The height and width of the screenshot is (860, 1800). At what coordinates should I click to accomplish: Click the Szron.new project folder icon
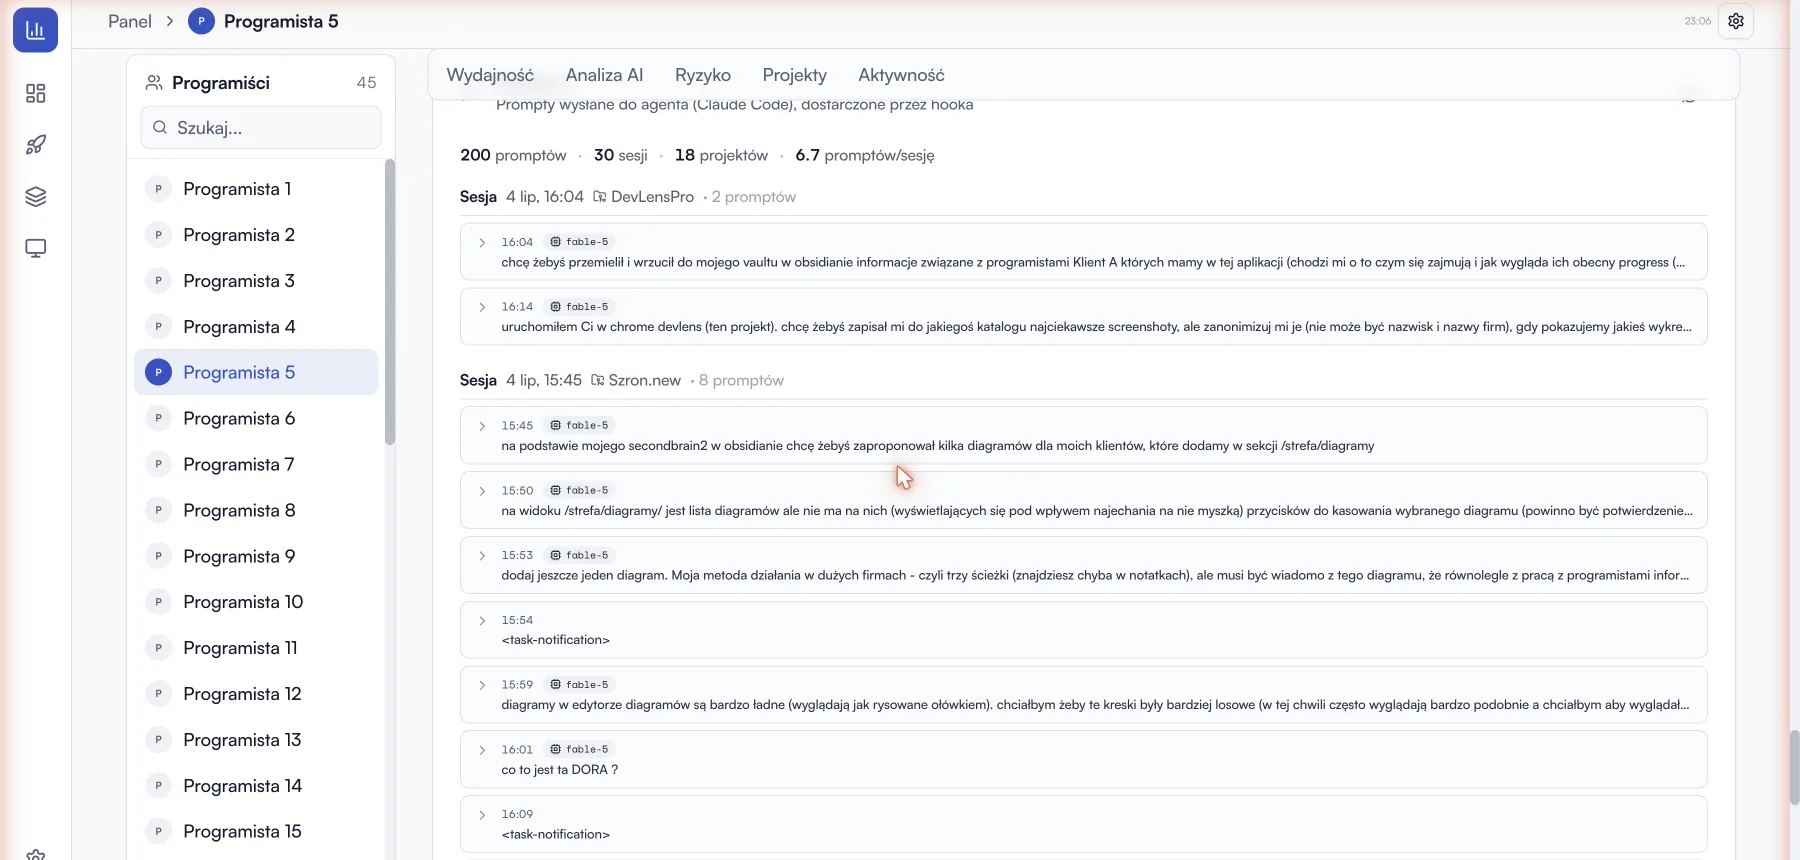[x=598, y=380]
